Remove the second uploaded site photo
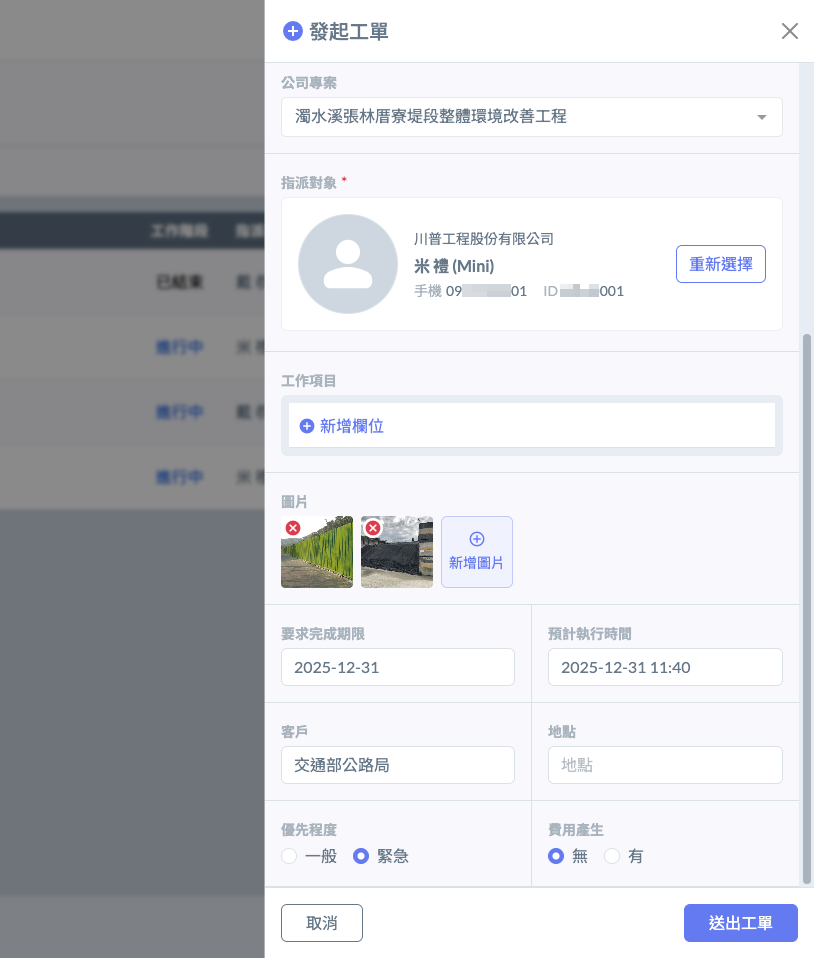814x958 pixels. click(373, 528)
